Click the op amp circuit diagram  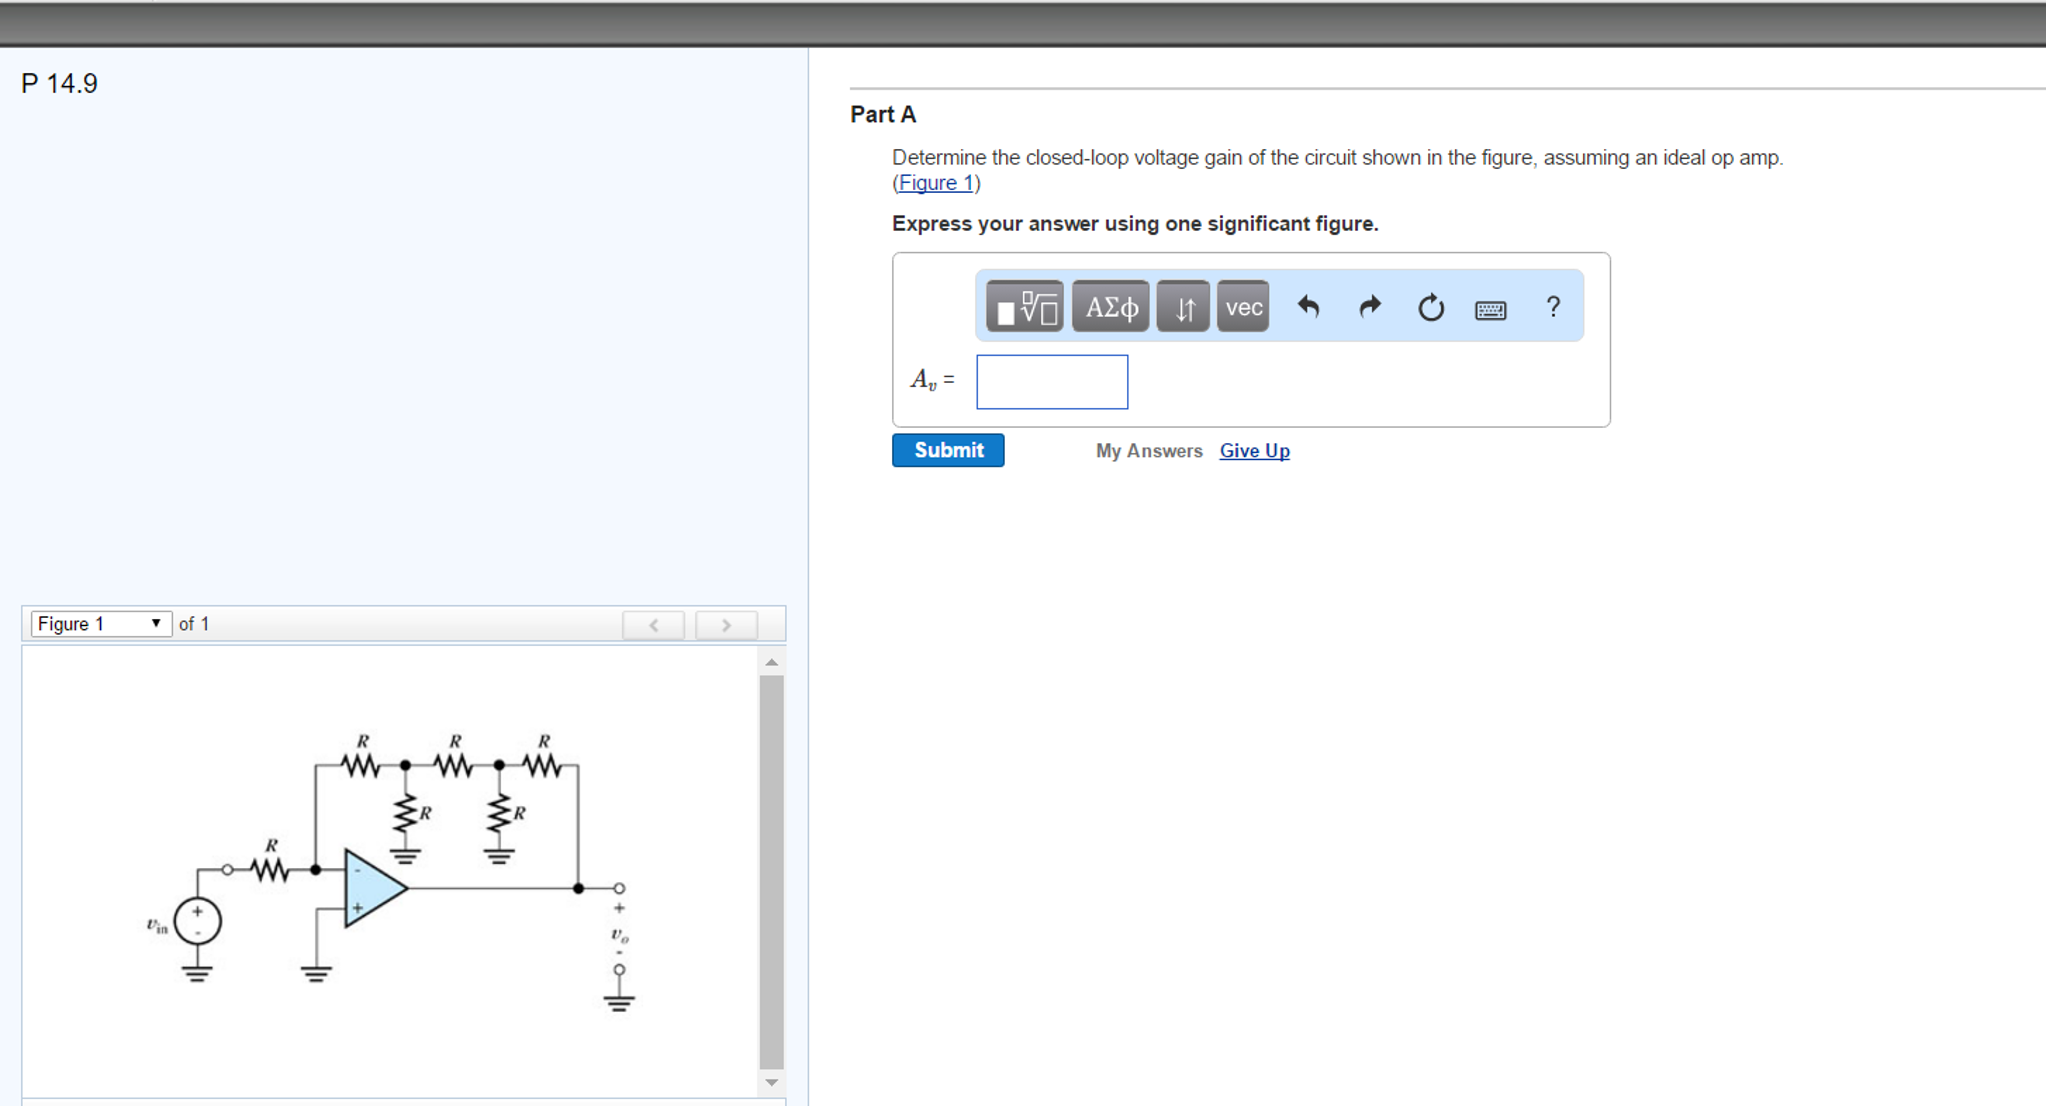pos(400,870)
